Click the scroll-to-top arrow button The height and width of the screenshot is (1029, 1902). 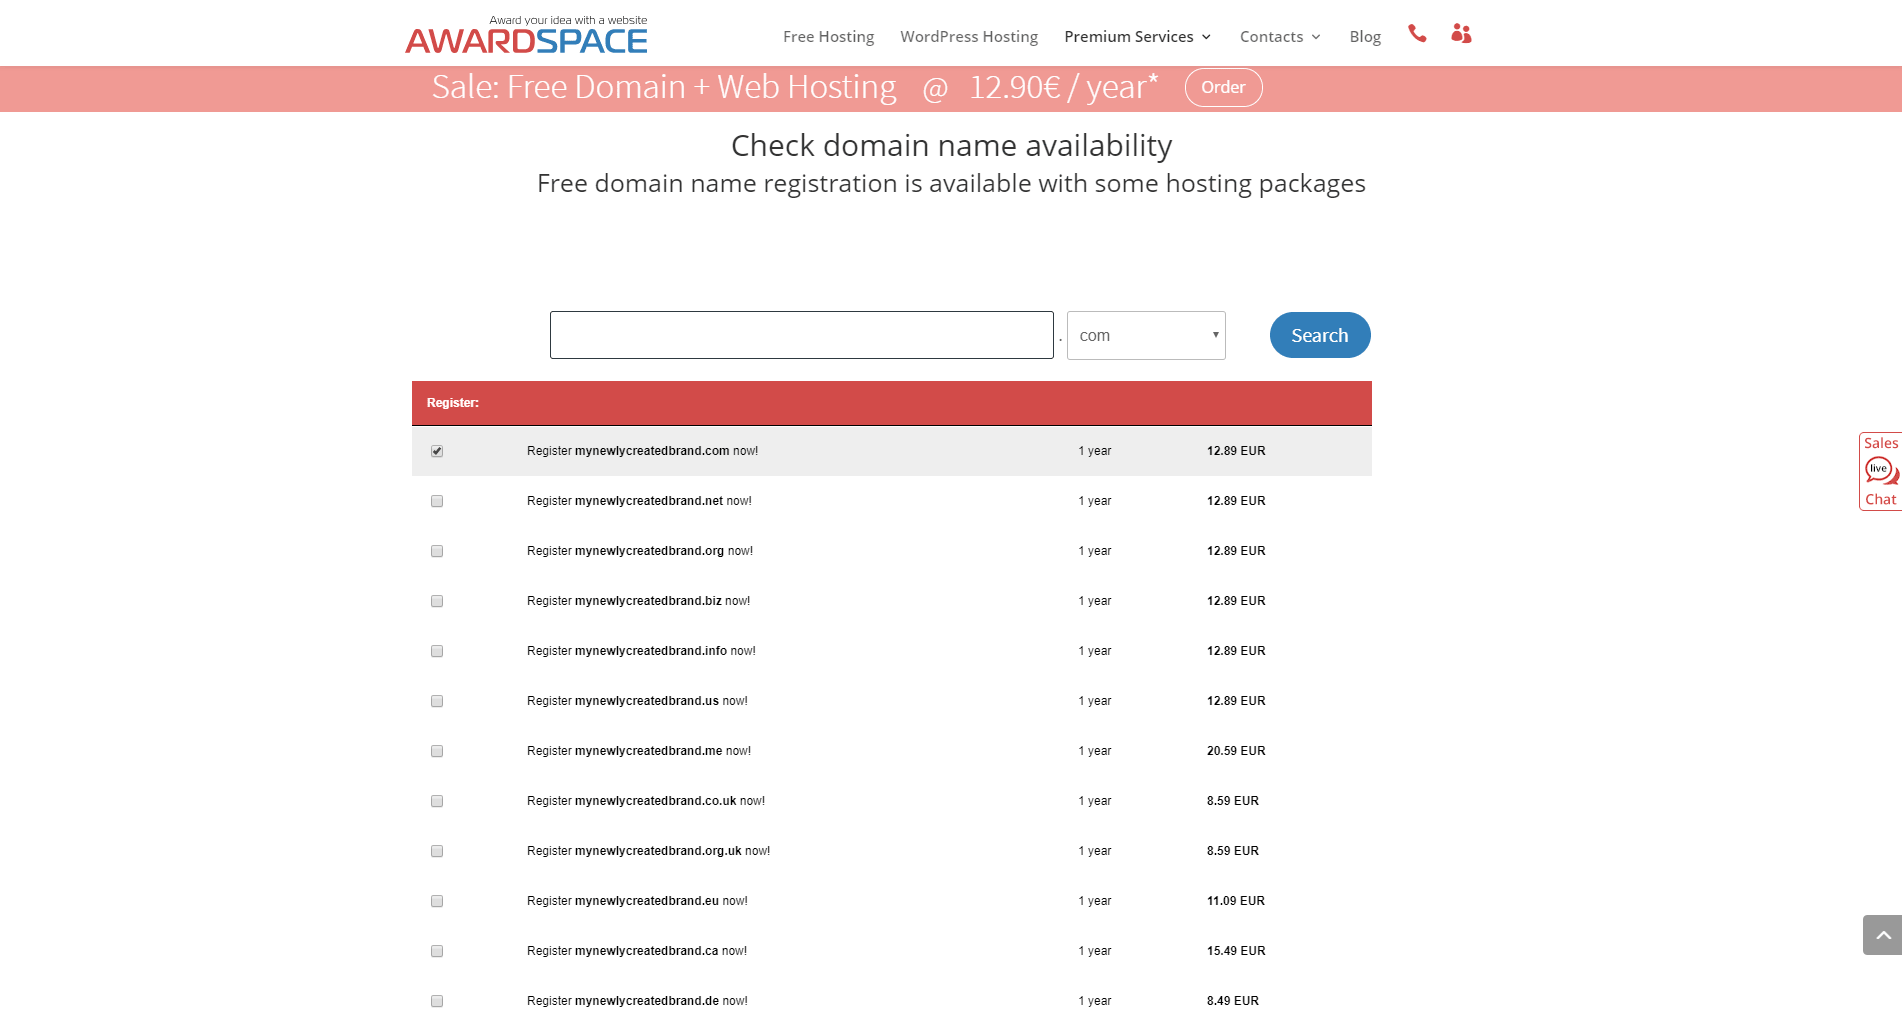click(1882, 935)
